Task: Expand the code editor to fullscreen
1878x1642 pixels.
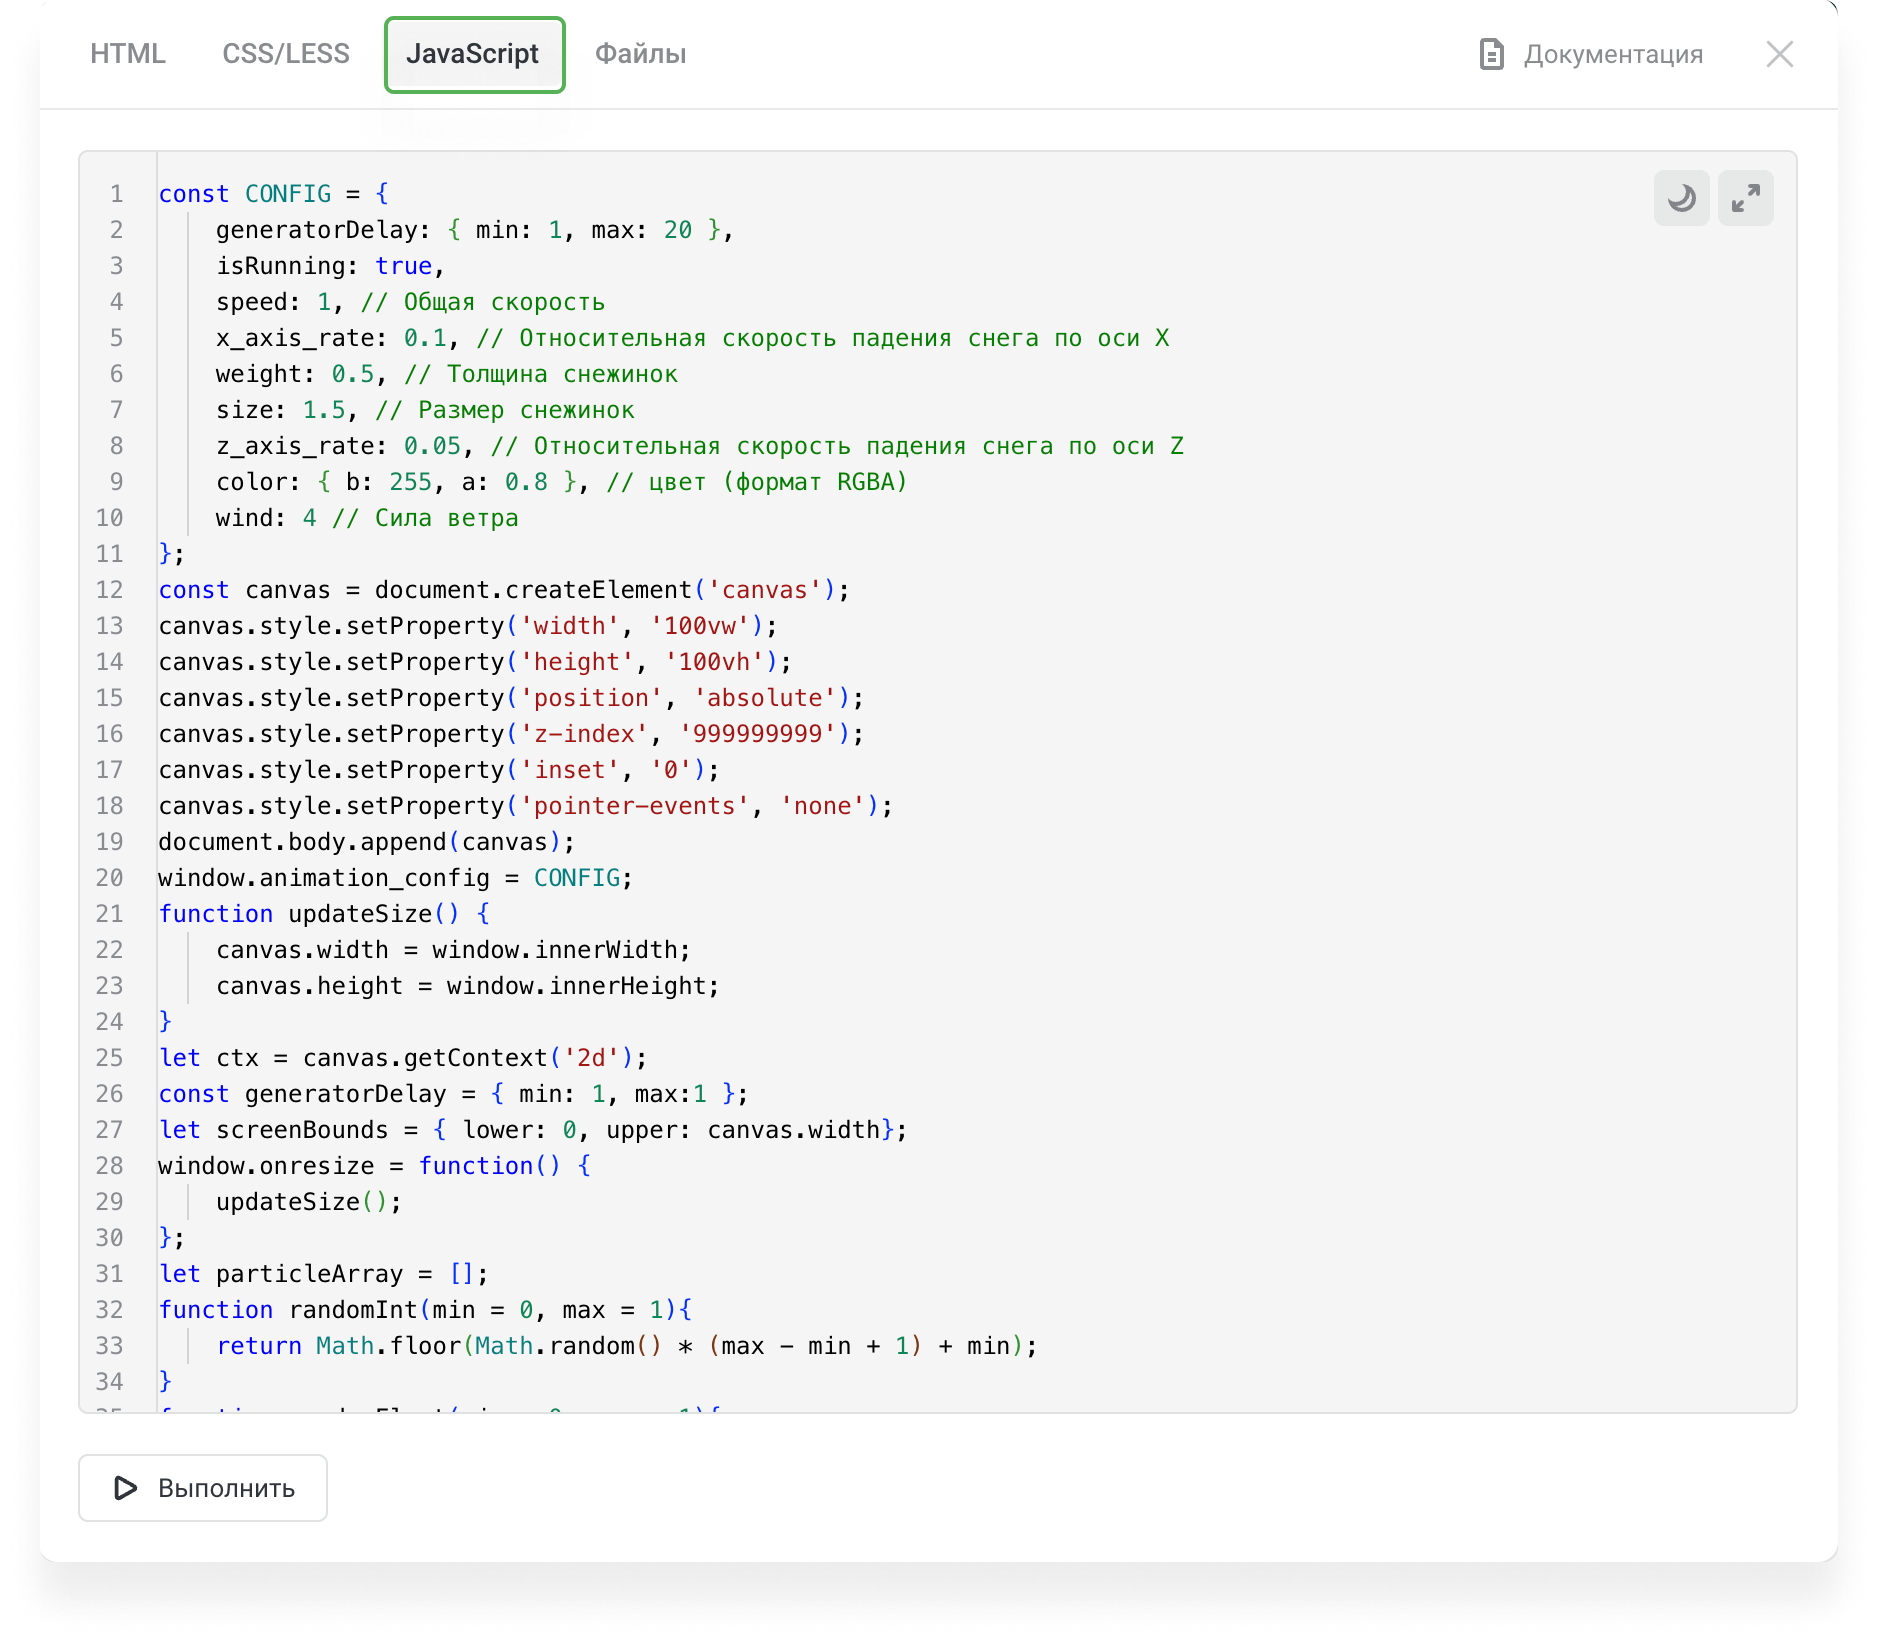Action: [x=1746, y=198]
